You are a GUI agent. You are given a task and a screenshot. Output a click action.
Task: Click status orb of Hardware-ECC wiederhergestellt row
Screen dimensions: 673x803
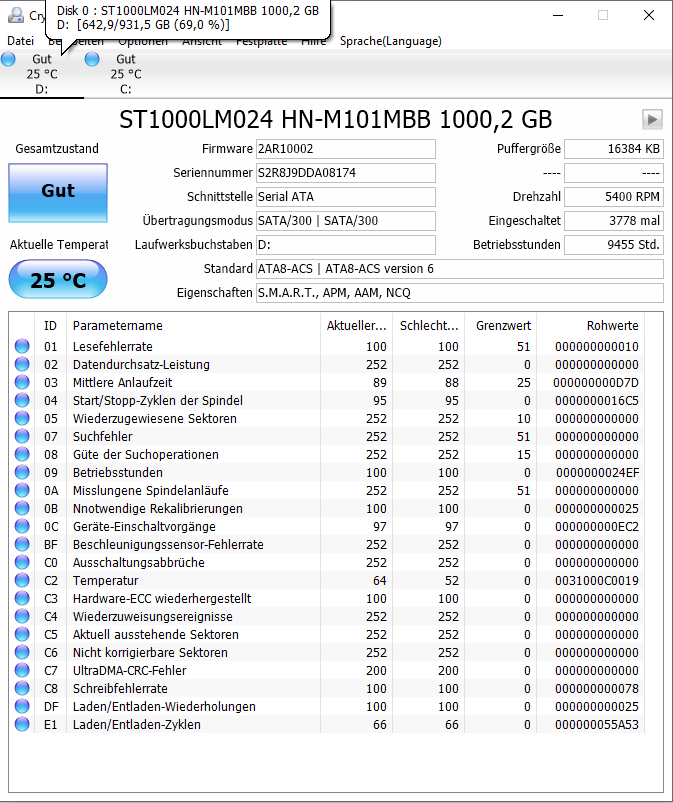(22, 598)
